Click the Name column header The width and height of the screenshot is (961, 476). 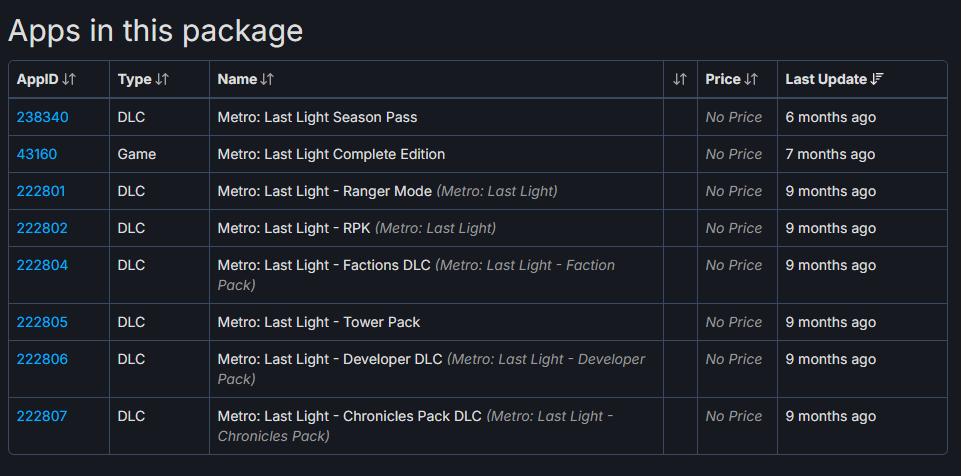(x=237, y=79)
